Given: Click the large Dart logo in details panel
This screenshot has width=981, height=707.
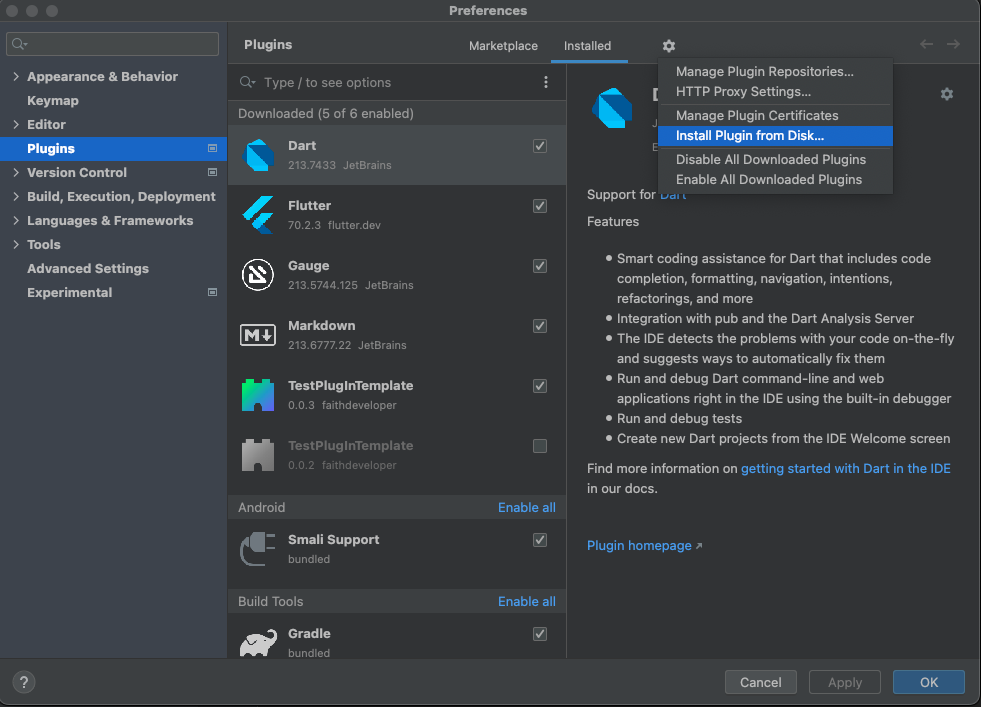Looking at the screenshot, I should (612, 108).
